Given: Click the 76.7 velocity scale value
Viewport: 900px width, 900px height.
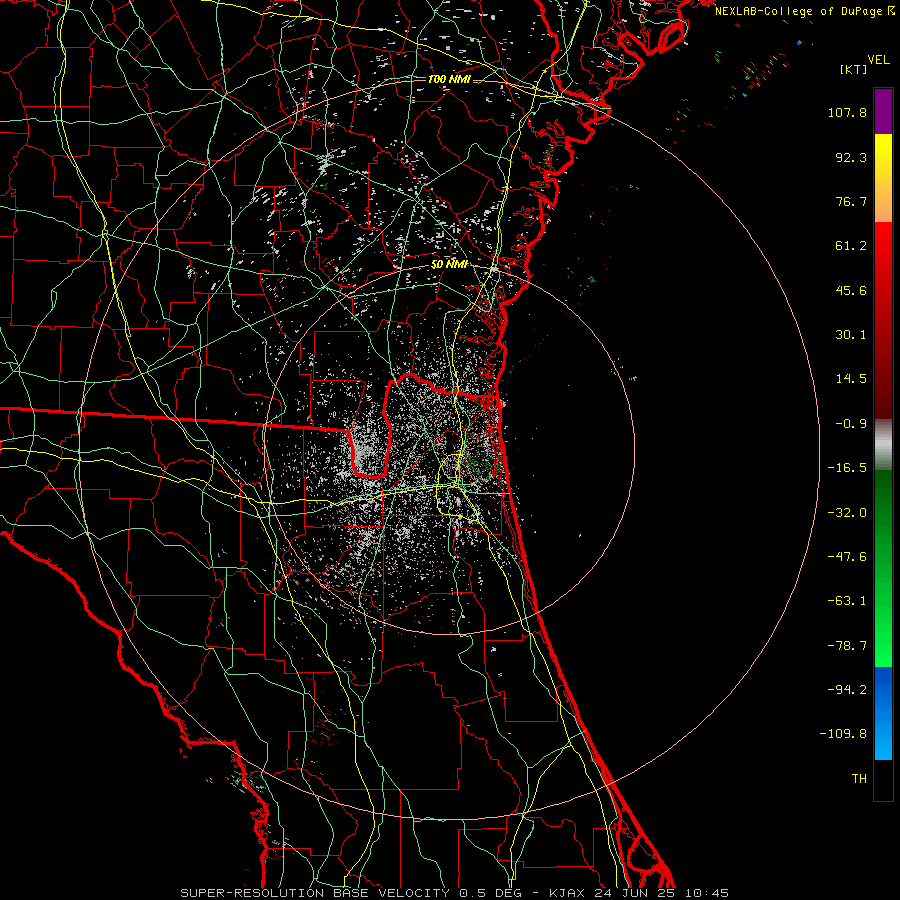Looking at the screenshot, I should (851, 201).
